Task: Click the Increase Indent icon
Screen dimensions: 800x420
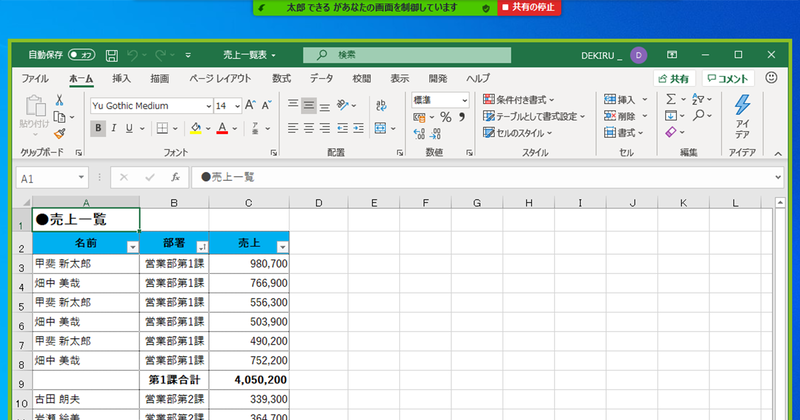Action: [x=359, y=128]
